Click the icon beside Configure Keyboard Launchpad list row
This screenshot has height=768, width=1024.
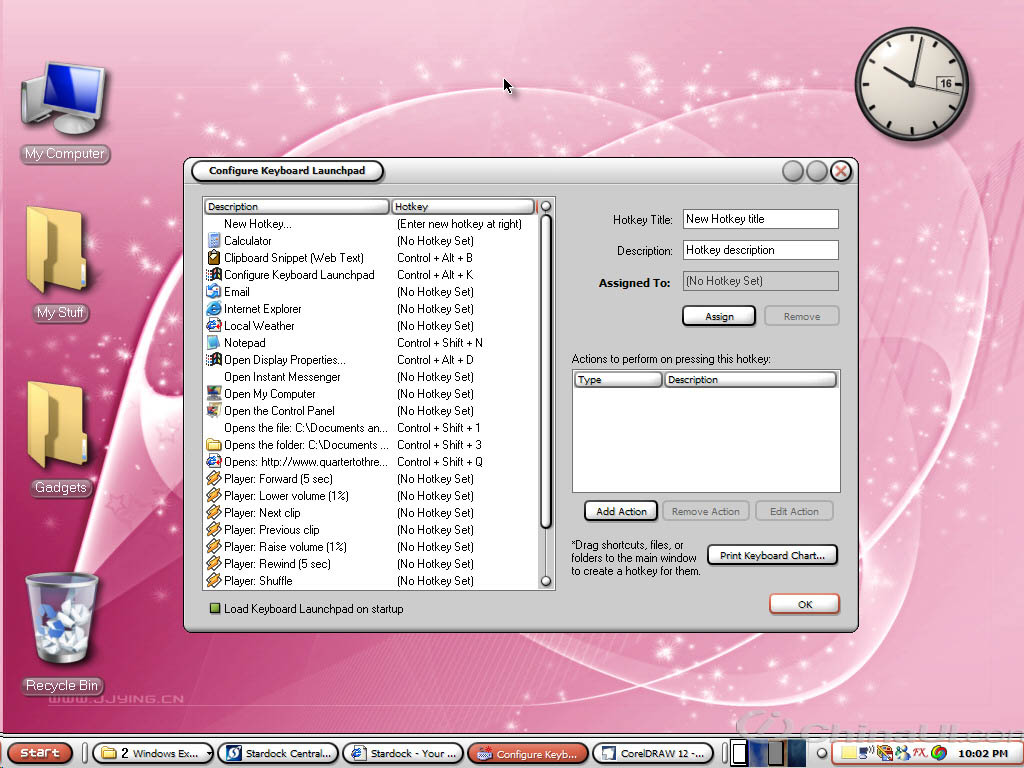(x=214, y=275)
